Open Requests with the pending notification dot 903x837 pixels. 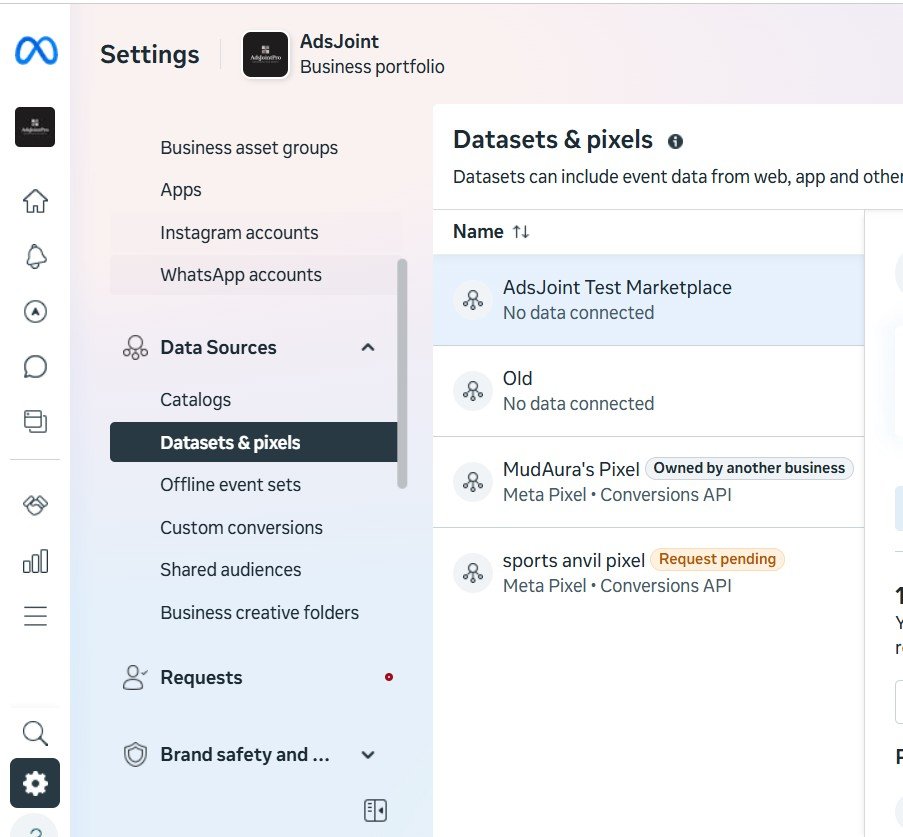[201, 677]
